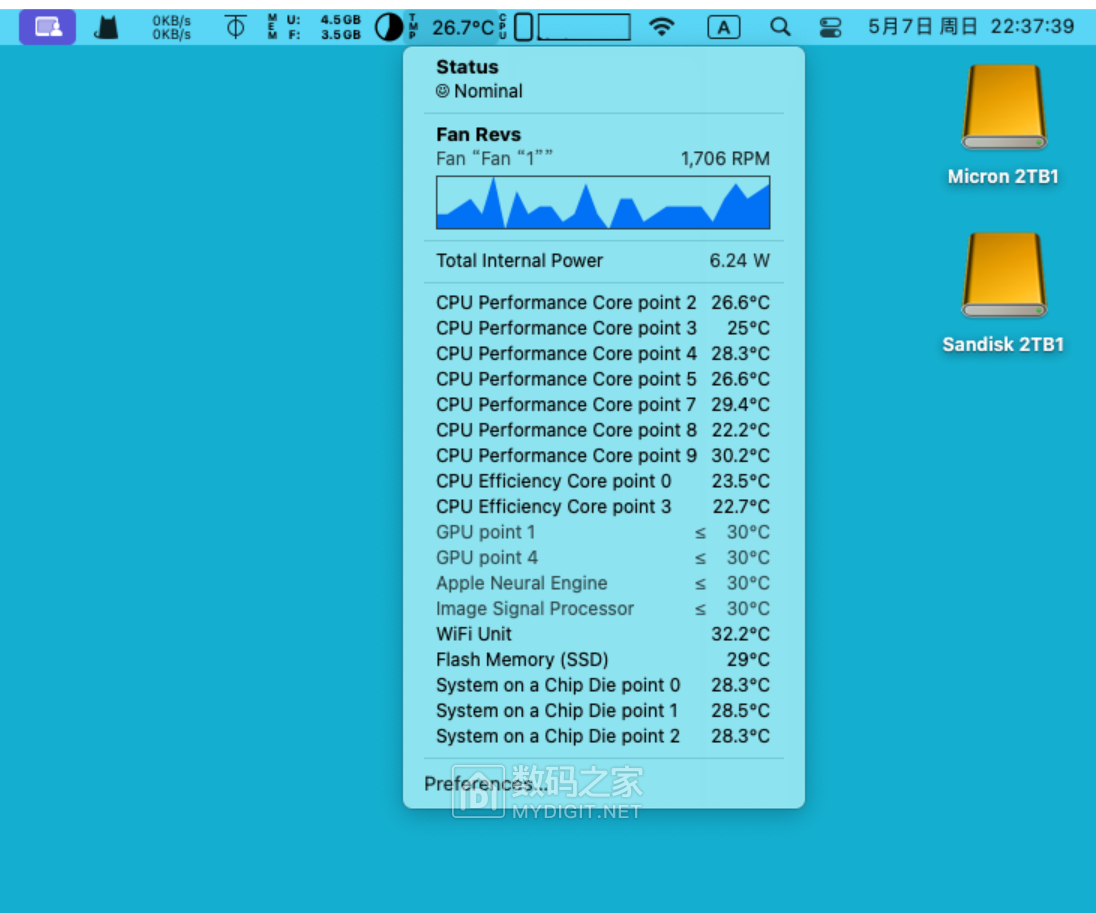The image size is (1096, 913).
Task: Open the black cat menu bar icon
Action: 106,27
